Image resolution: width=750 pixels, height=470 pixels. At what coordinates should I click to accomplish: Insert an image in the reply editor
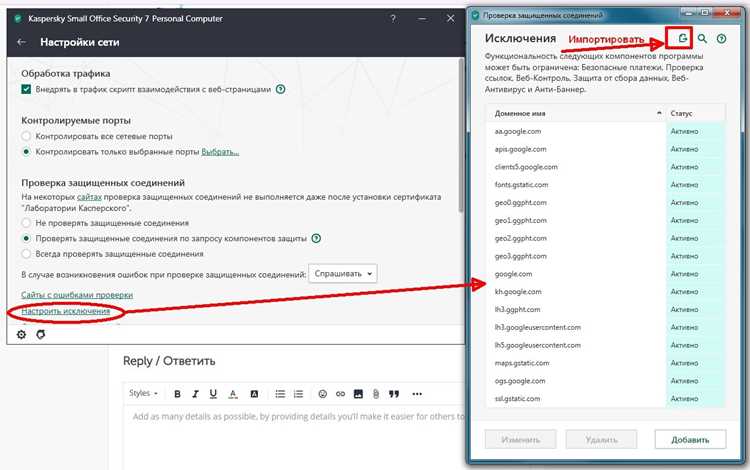(358, 394)
